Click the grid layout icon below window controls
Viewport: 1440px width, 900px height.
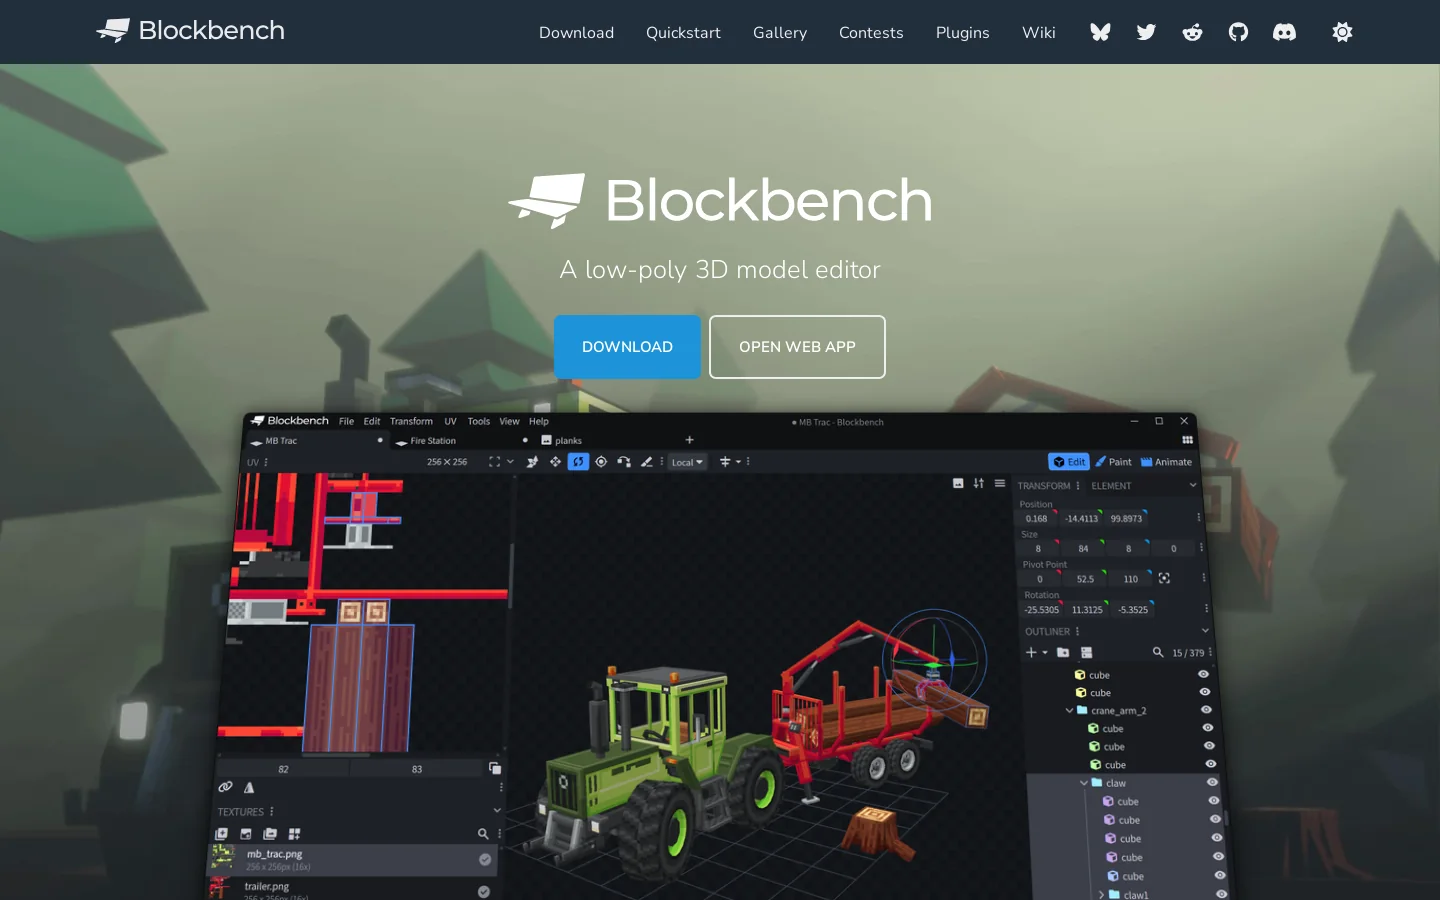[x=1188, y=440]
